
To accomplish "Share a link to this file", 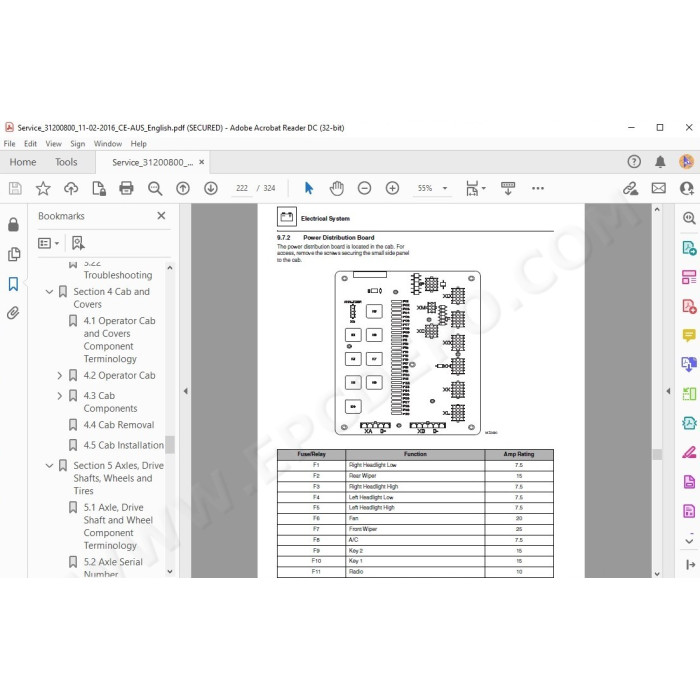I will coord(630,188).
